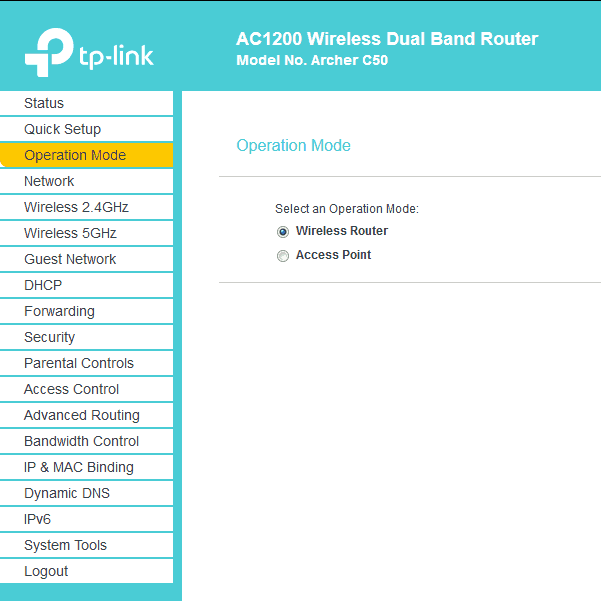Image resolution: width=601 pixels, height=601 pixels.
Task: Open Advanced Routing menu
Action: [x=86, y=415]
